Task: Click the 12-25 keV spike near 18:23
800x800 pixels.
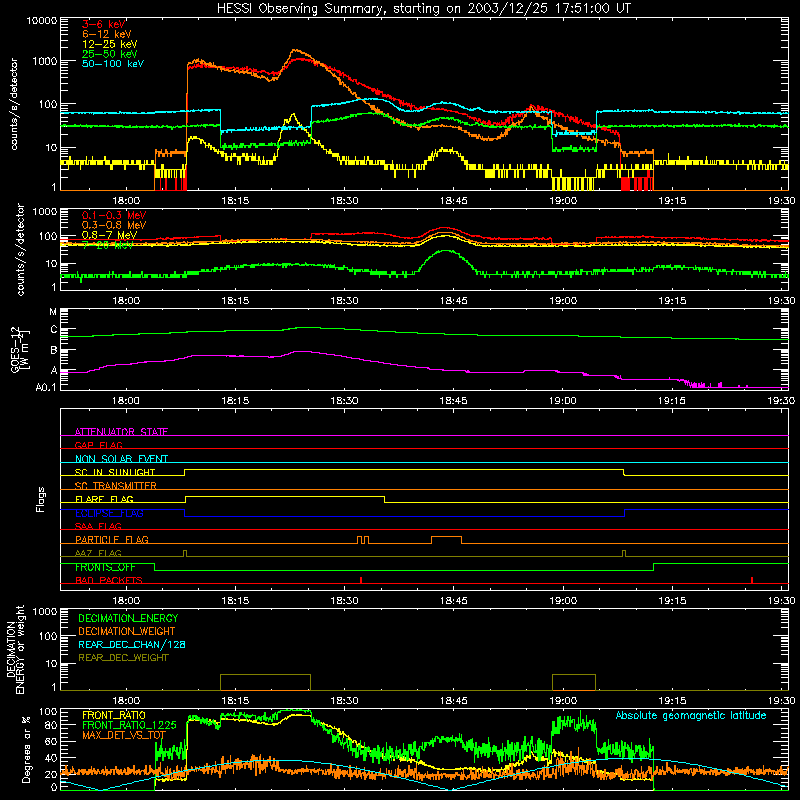Action: click(x=293, y=115)
